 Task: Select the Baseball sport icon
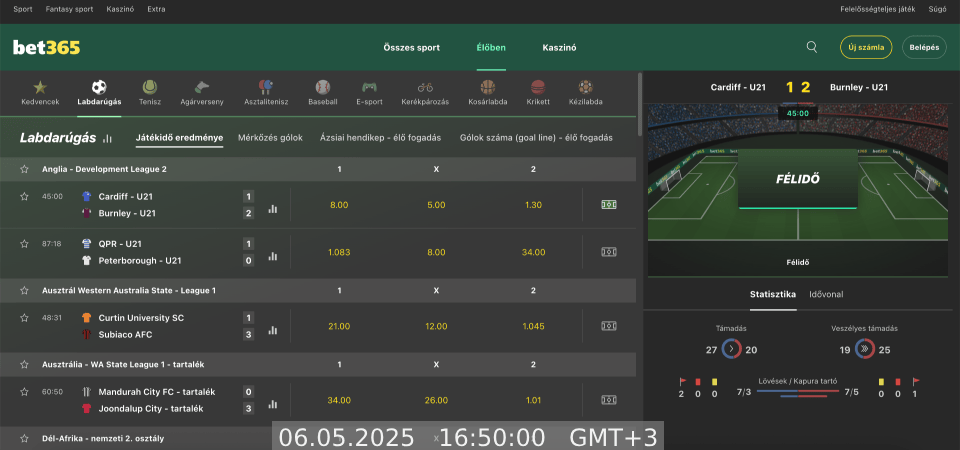tap(323, 87)
